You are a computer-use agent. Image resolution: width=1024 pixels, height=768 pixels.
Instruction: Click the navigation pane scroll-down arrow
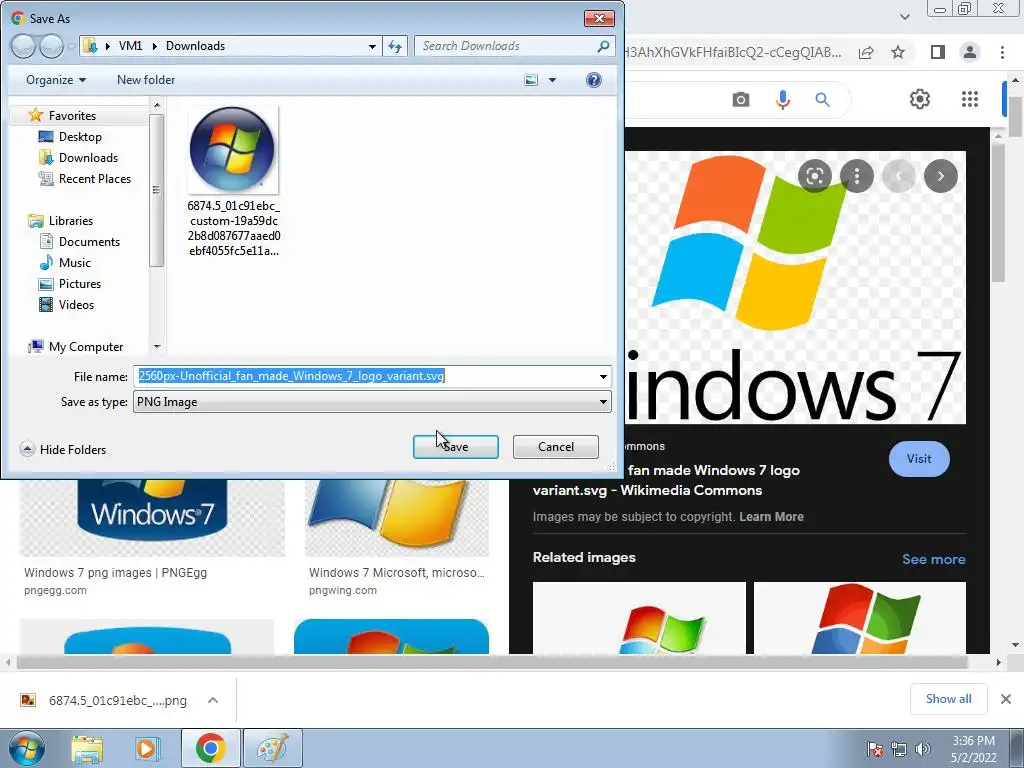pos(157,347)
